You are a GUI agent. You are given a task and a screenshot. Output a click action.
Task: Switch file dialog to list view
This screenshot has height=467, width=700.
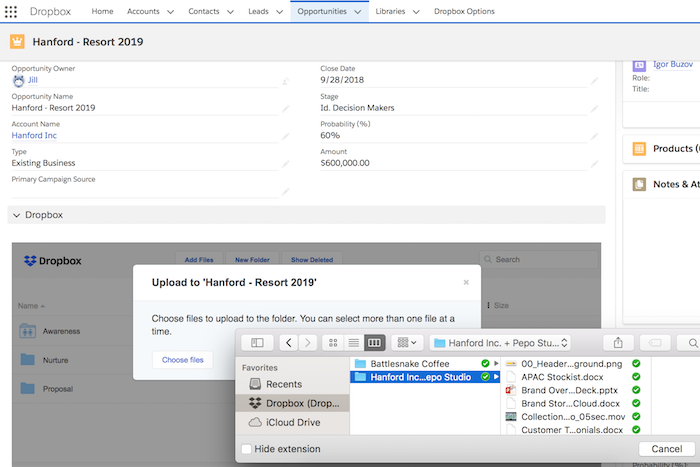point(354,342)
